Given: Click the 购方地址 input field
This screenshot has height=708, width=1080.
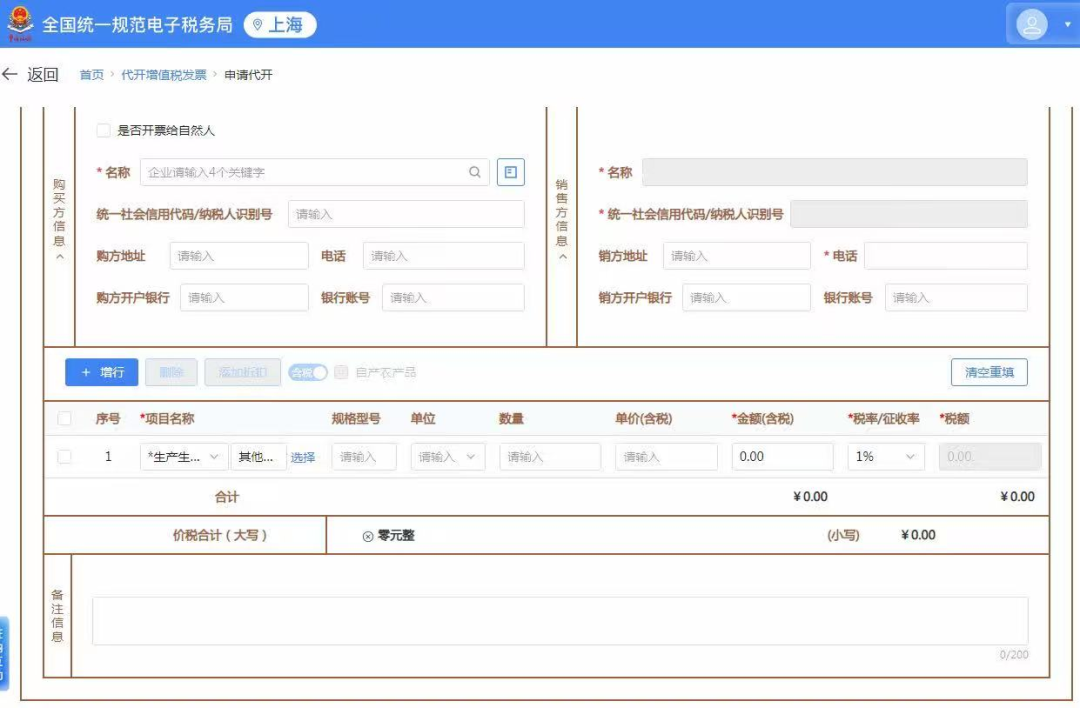Looking at the screenshot, I should (x=239, y=256).
